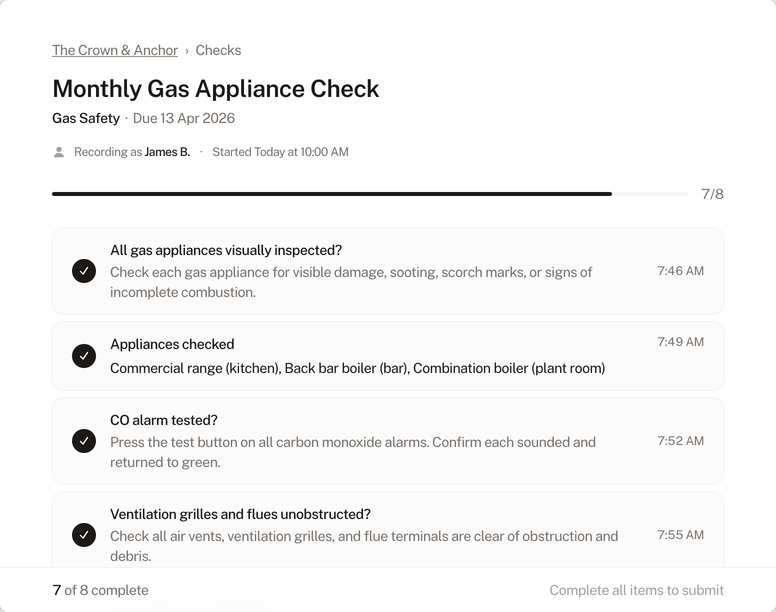Click the Gas Safety category label
Screen dimensions: 776x612
86,118
